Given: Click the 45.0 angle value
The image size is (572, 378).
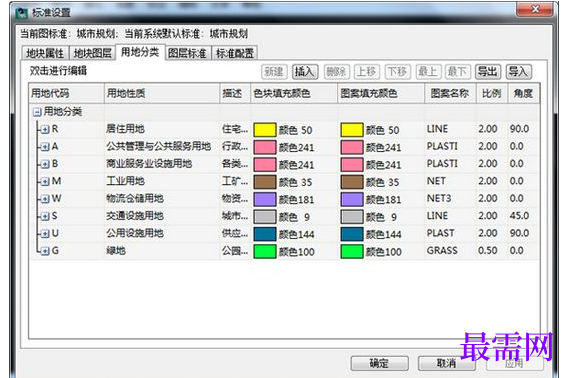Looking at the screenshot, I should click(519, 216).
